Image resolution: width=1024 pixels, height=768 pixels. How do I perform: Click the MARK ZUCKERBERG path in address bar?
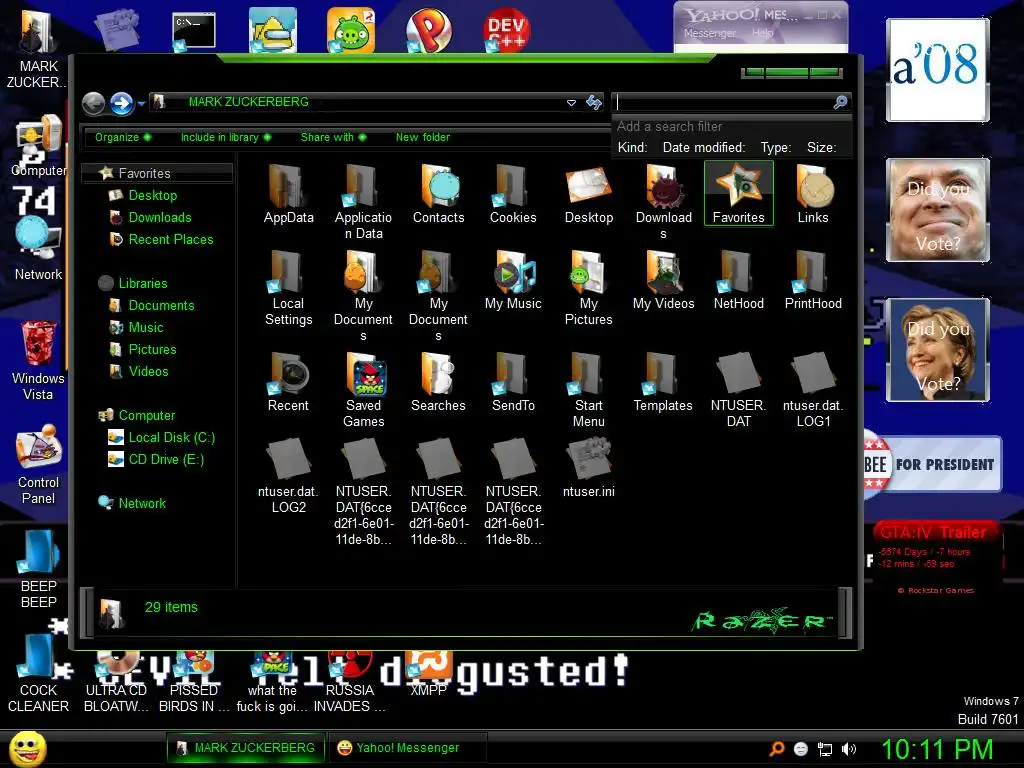pyautogui.click(x=248, y=102)
